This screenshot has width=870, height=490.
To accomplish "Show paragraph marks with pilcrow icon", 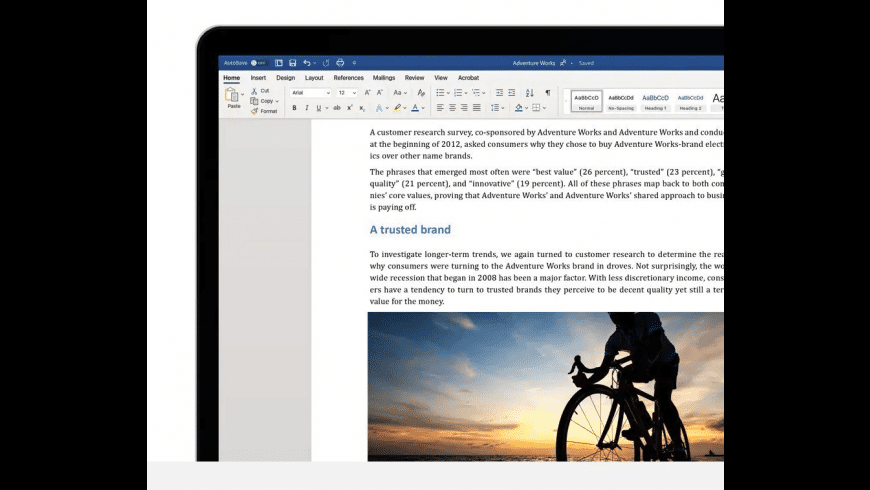I will coord(548,93).
